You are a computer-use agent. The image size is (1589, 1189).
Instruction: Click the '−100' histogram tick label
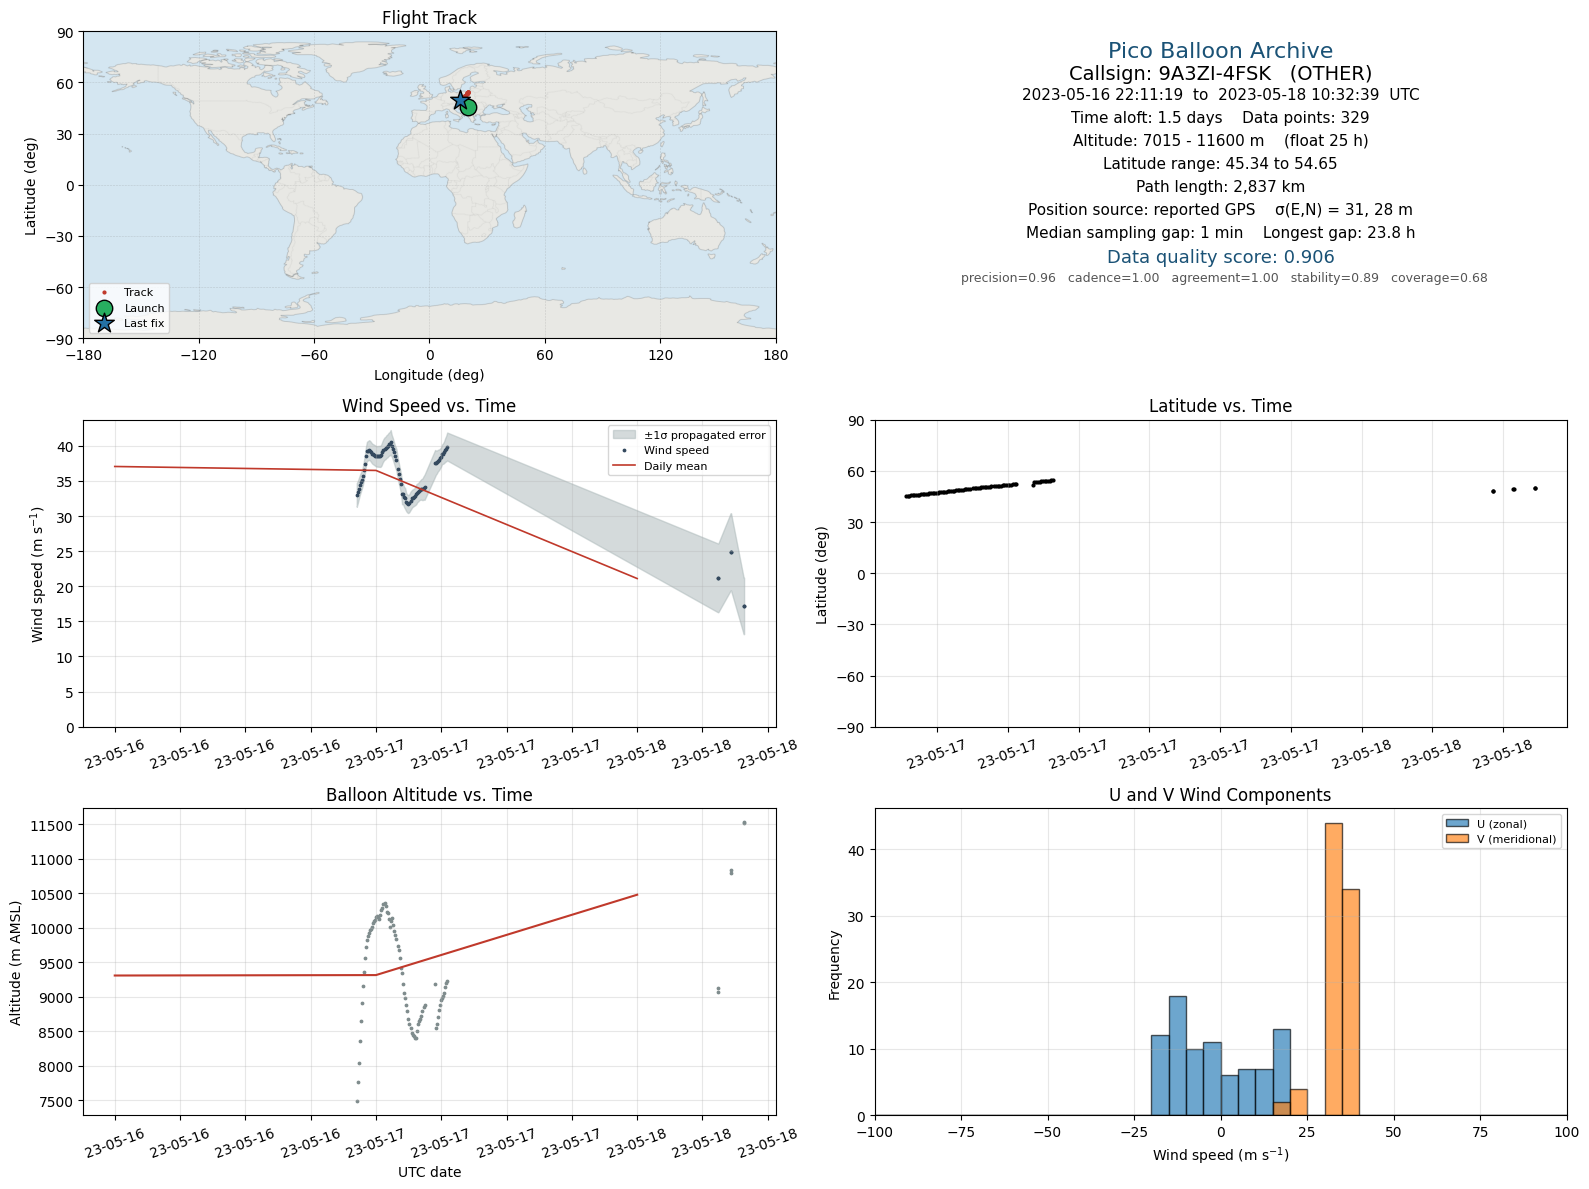pos(875,1132)
